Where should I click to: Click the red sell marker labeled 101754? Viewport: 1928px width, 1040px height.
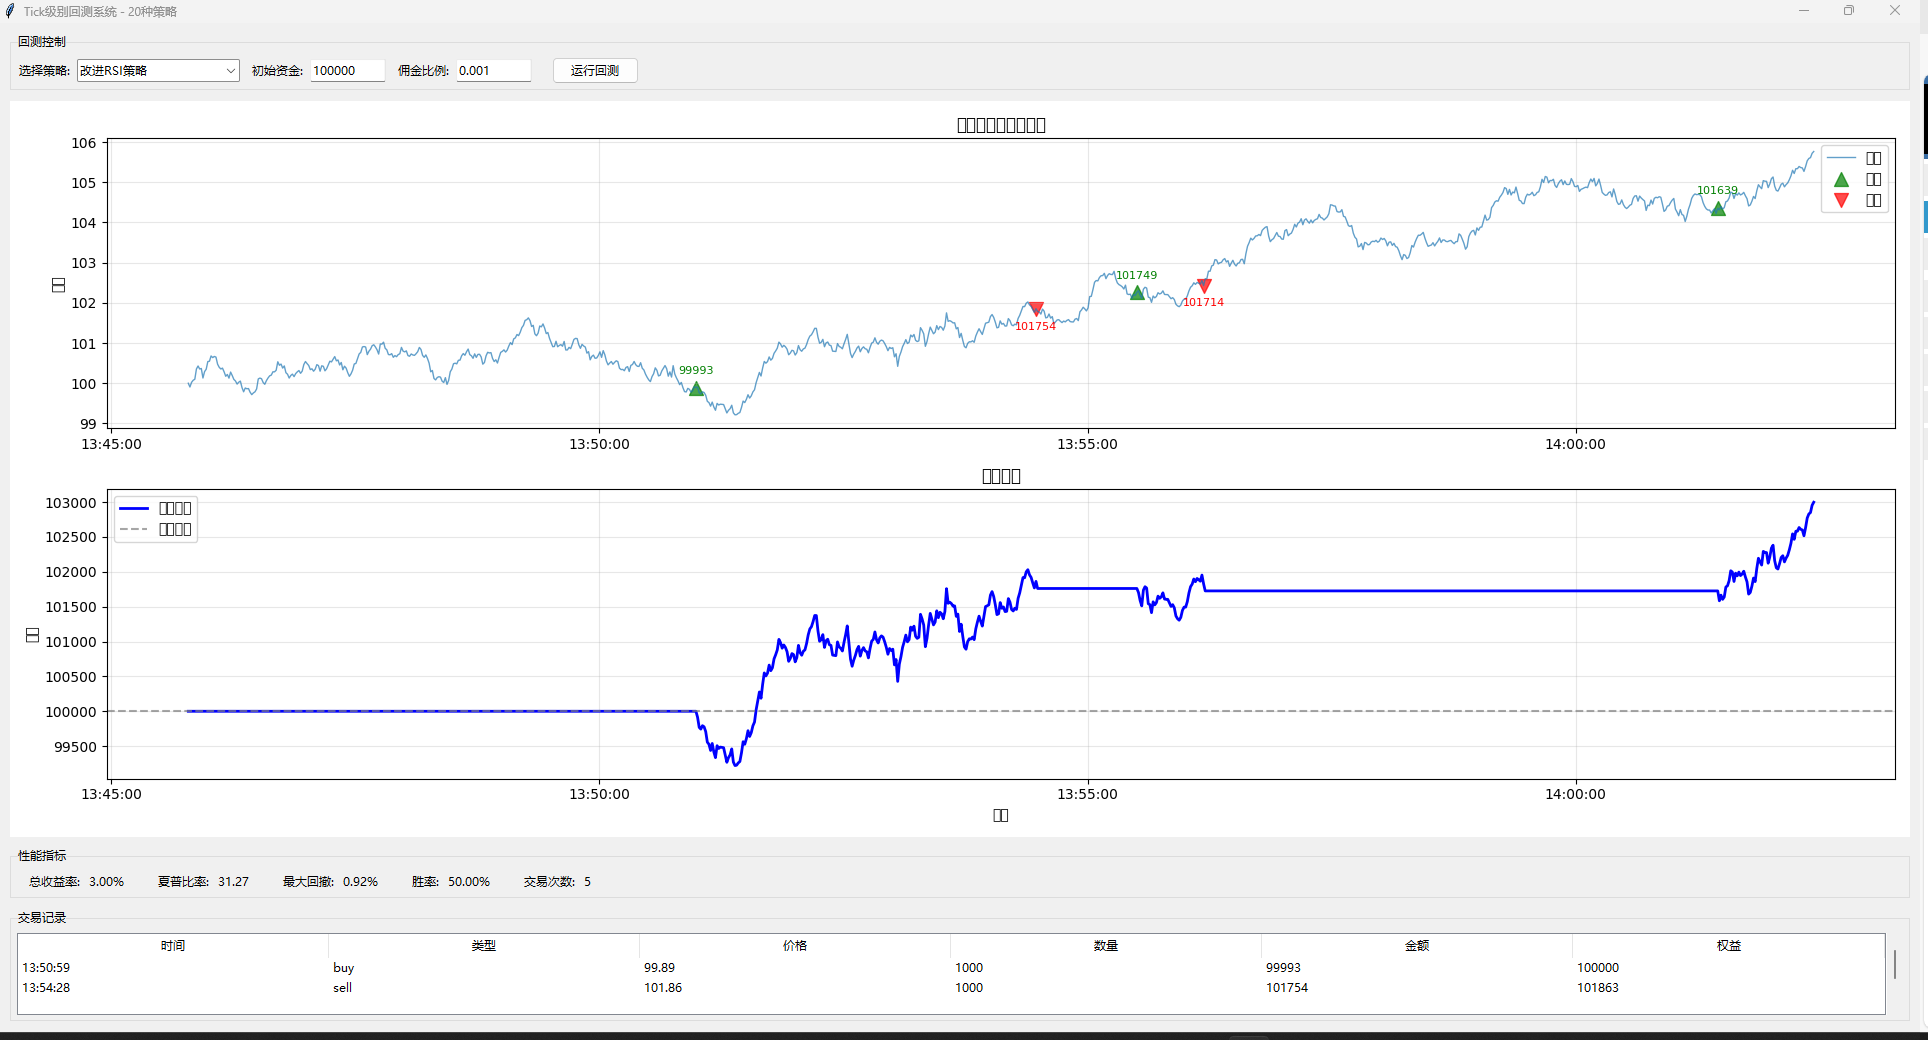[x=1036, y=309]
